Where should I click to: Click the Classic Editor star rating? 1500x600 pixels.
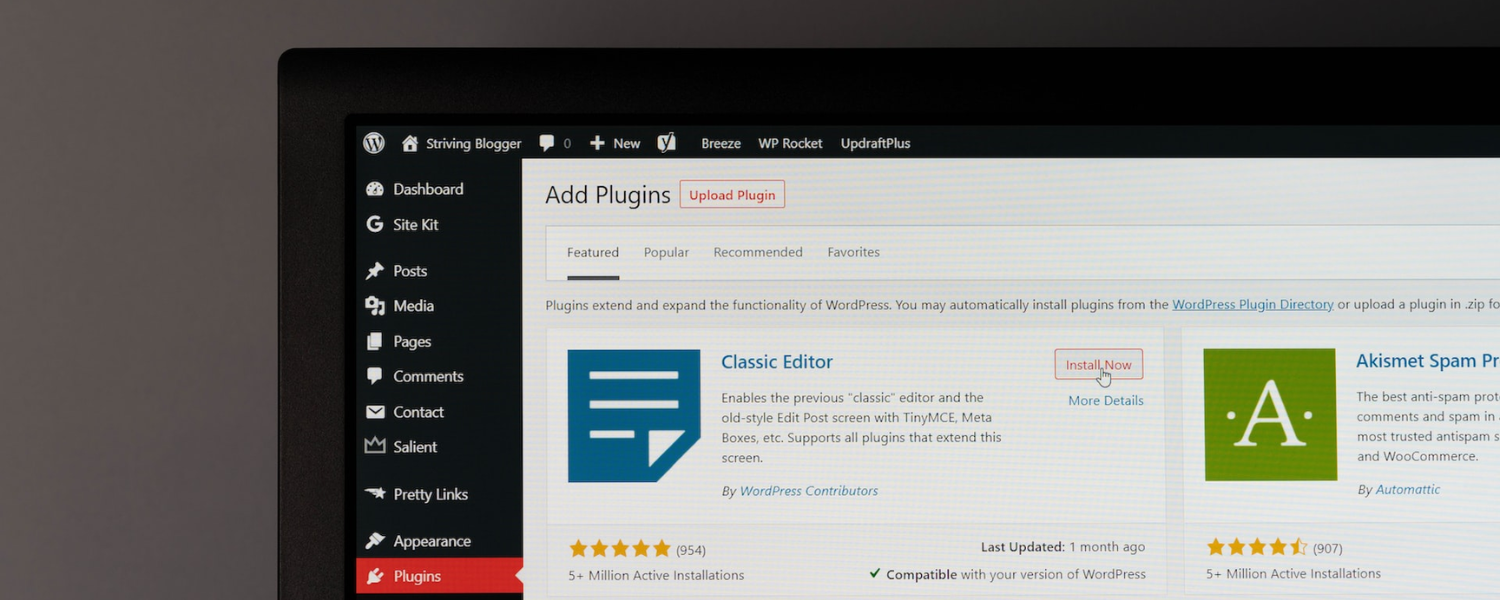click(x=620, y=549)
